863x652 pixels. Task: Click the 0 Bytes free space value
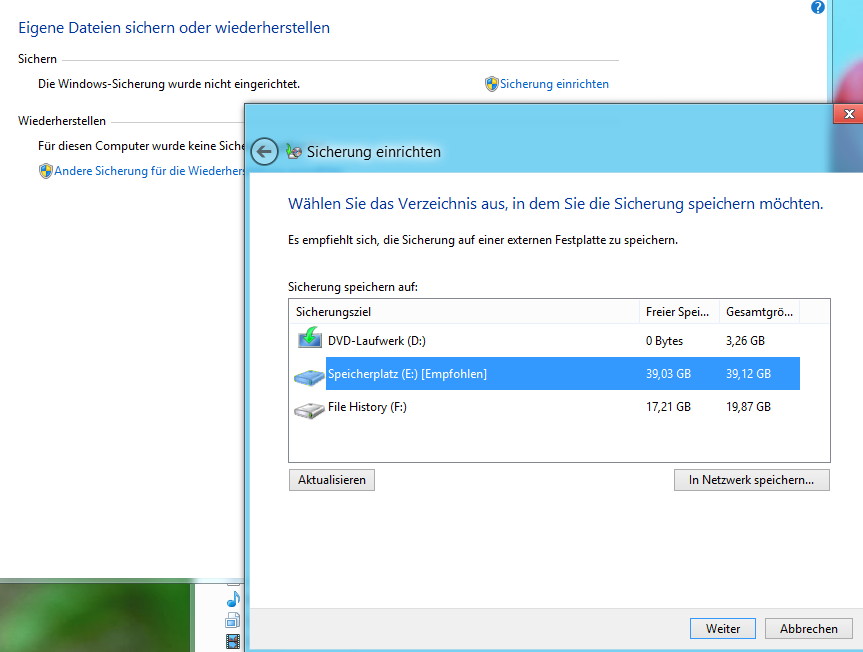tap(664, 341)
